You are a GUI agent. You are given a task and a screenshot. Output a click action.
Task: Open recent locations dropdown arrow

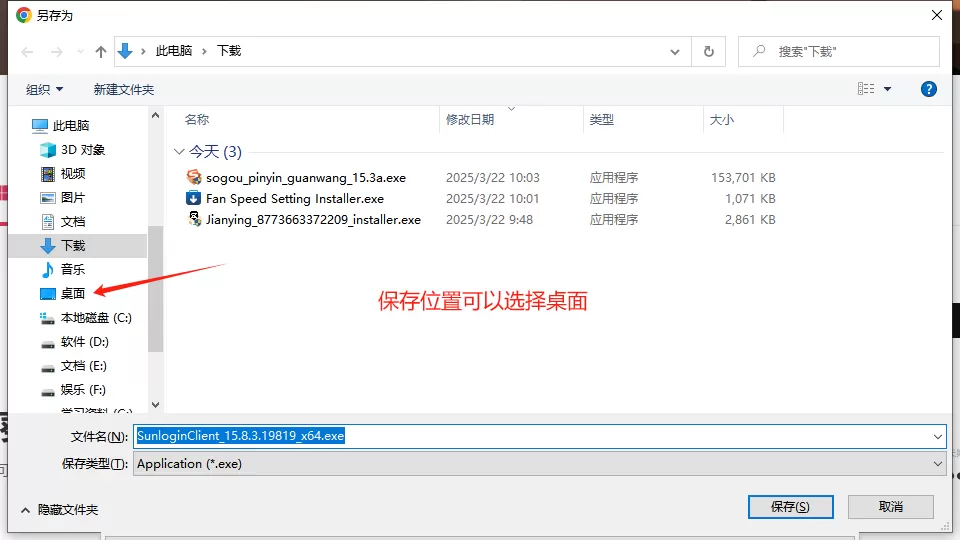(80, 52)
